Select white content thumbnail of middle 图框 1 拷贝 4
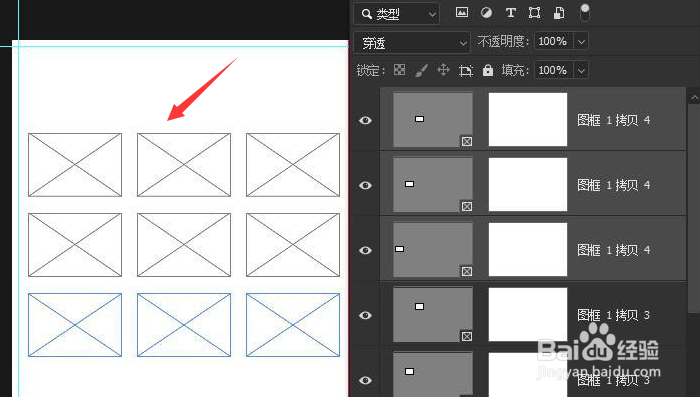Screen dimensions: 700x397 (x=528, y=184)
